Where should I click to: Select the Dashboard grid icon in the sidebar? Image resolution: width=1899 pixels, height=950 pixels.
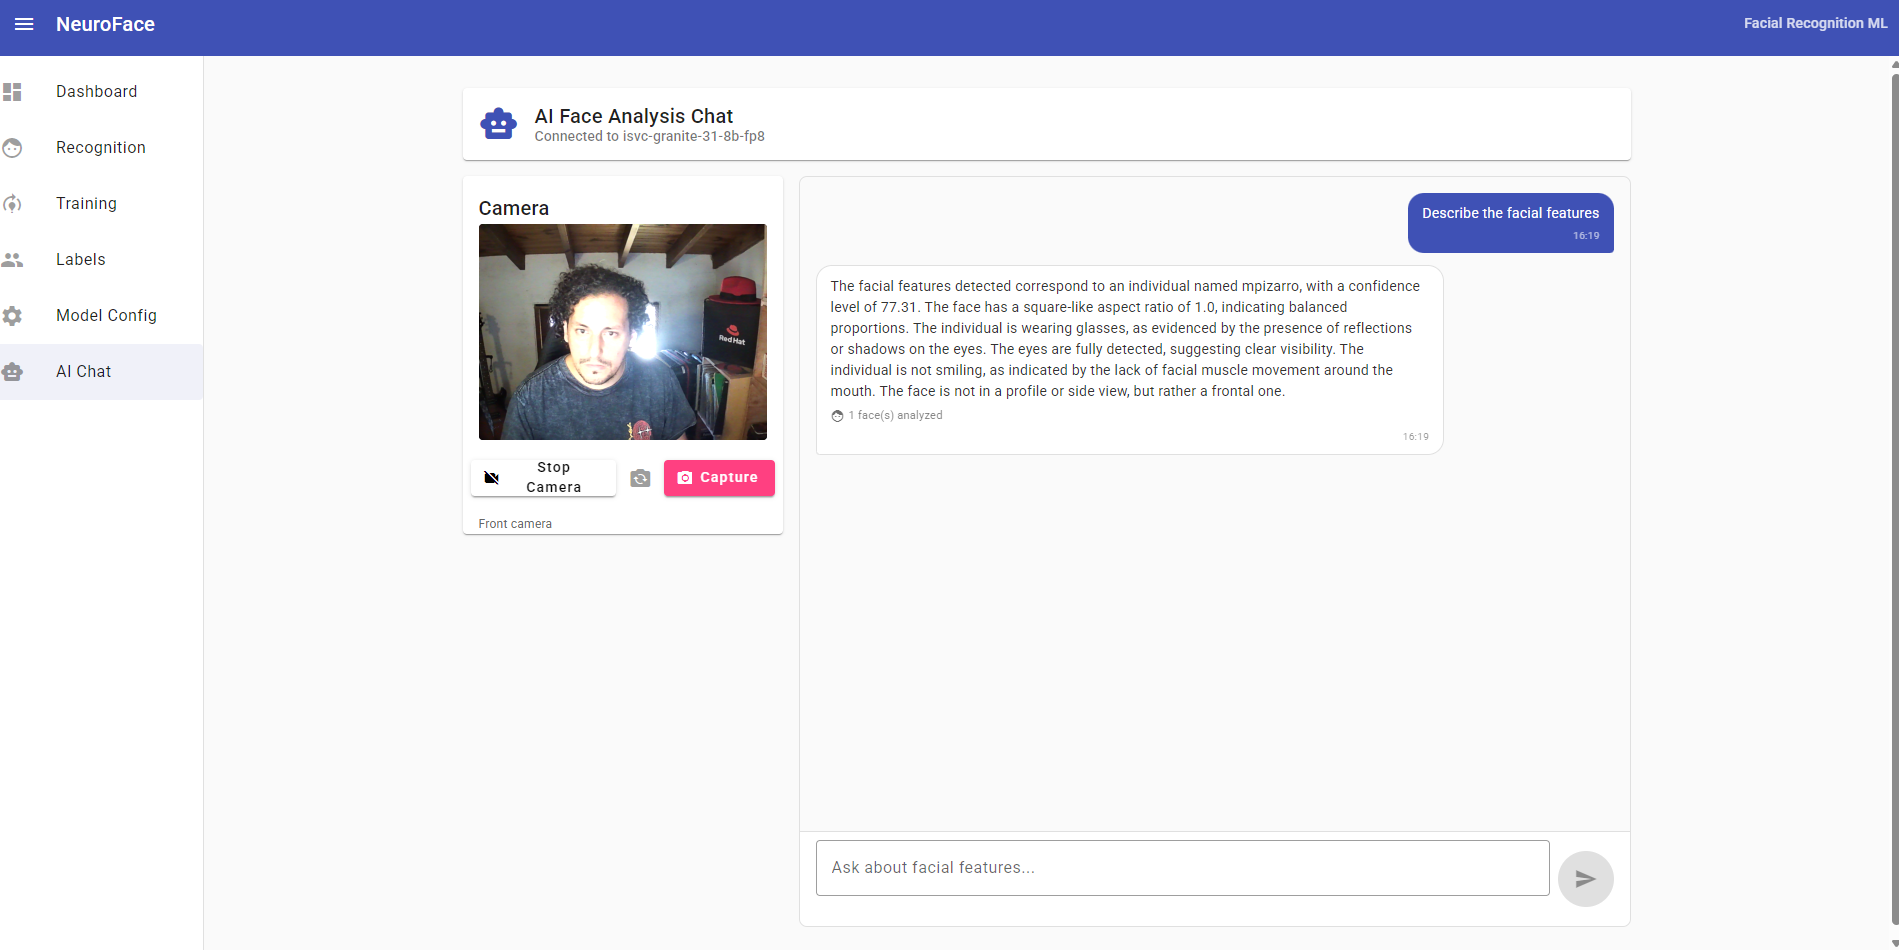pos(13,91)
